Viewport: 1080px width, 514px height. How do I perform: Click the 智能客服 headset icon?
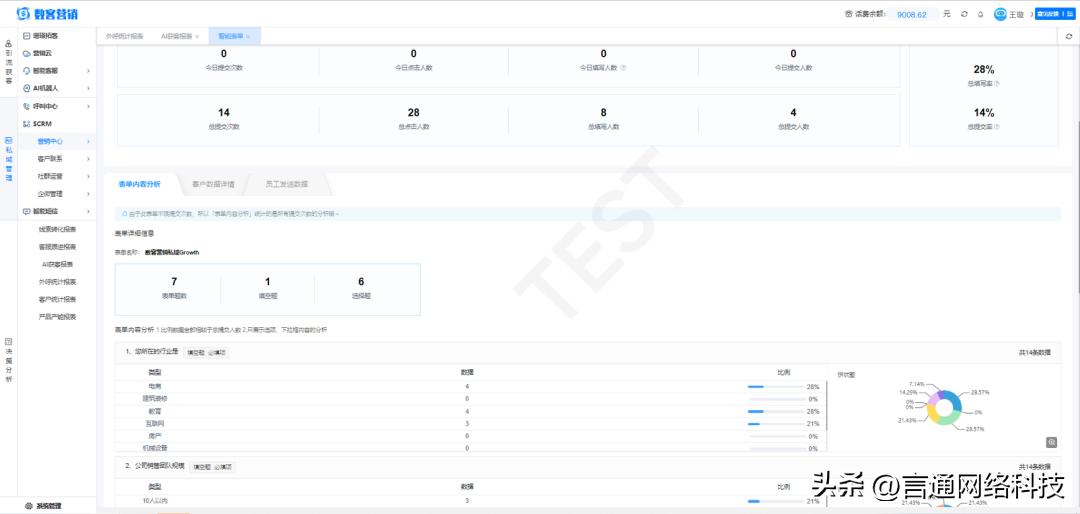click(26, 70)
